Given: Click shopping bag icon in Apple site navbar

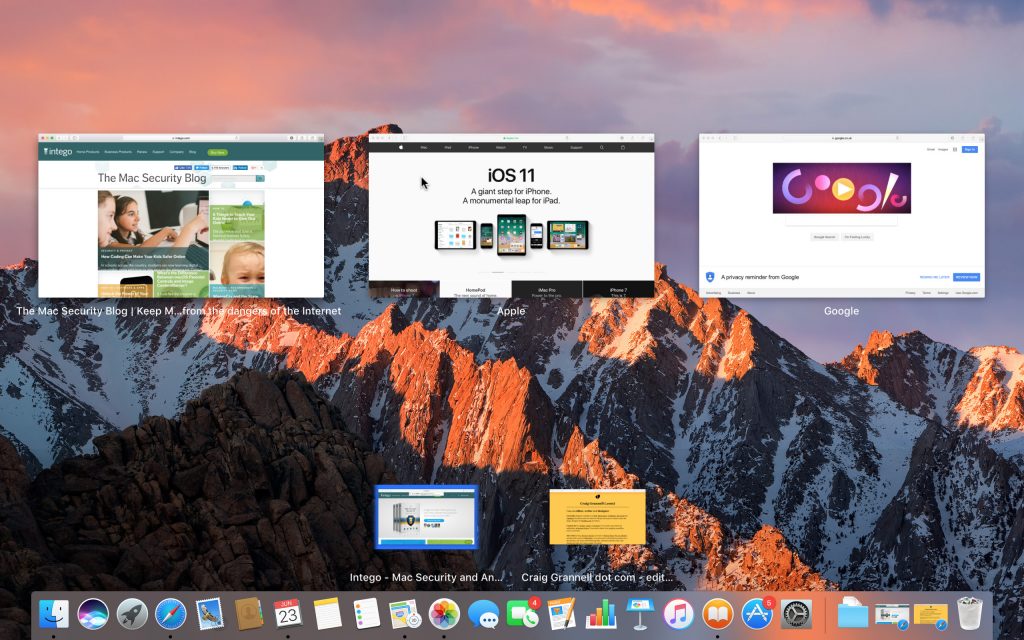Looking at the screenshot, I should click(x=622, y=148).
